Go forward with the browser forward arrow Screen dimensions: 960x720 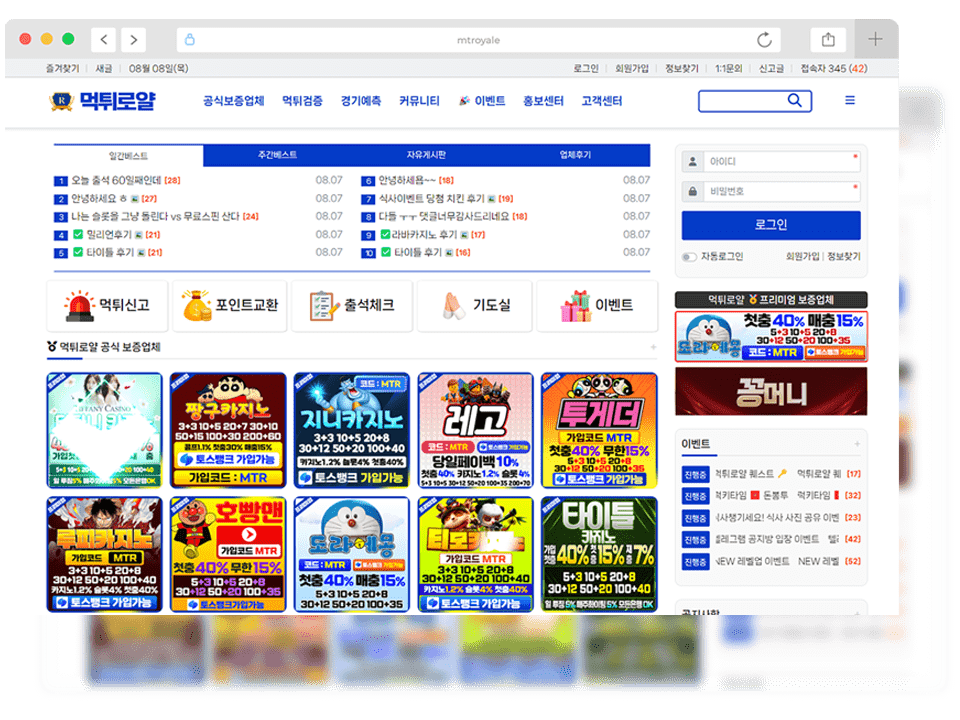(133, 40)
